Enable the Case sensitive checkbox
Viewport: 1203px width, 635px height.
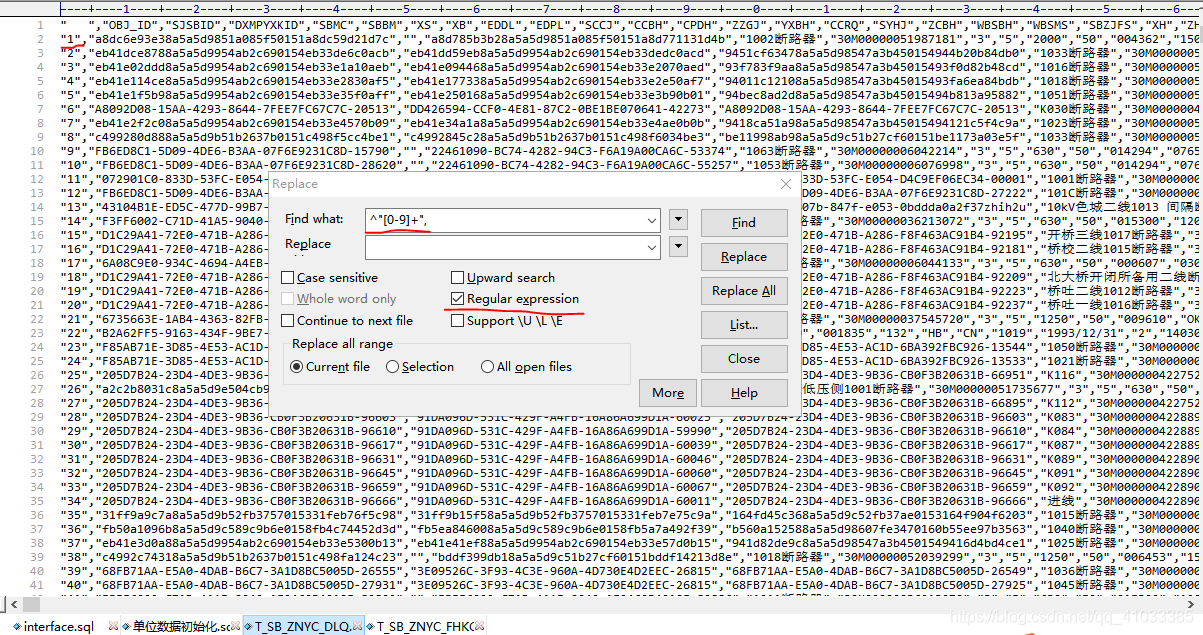287,278
